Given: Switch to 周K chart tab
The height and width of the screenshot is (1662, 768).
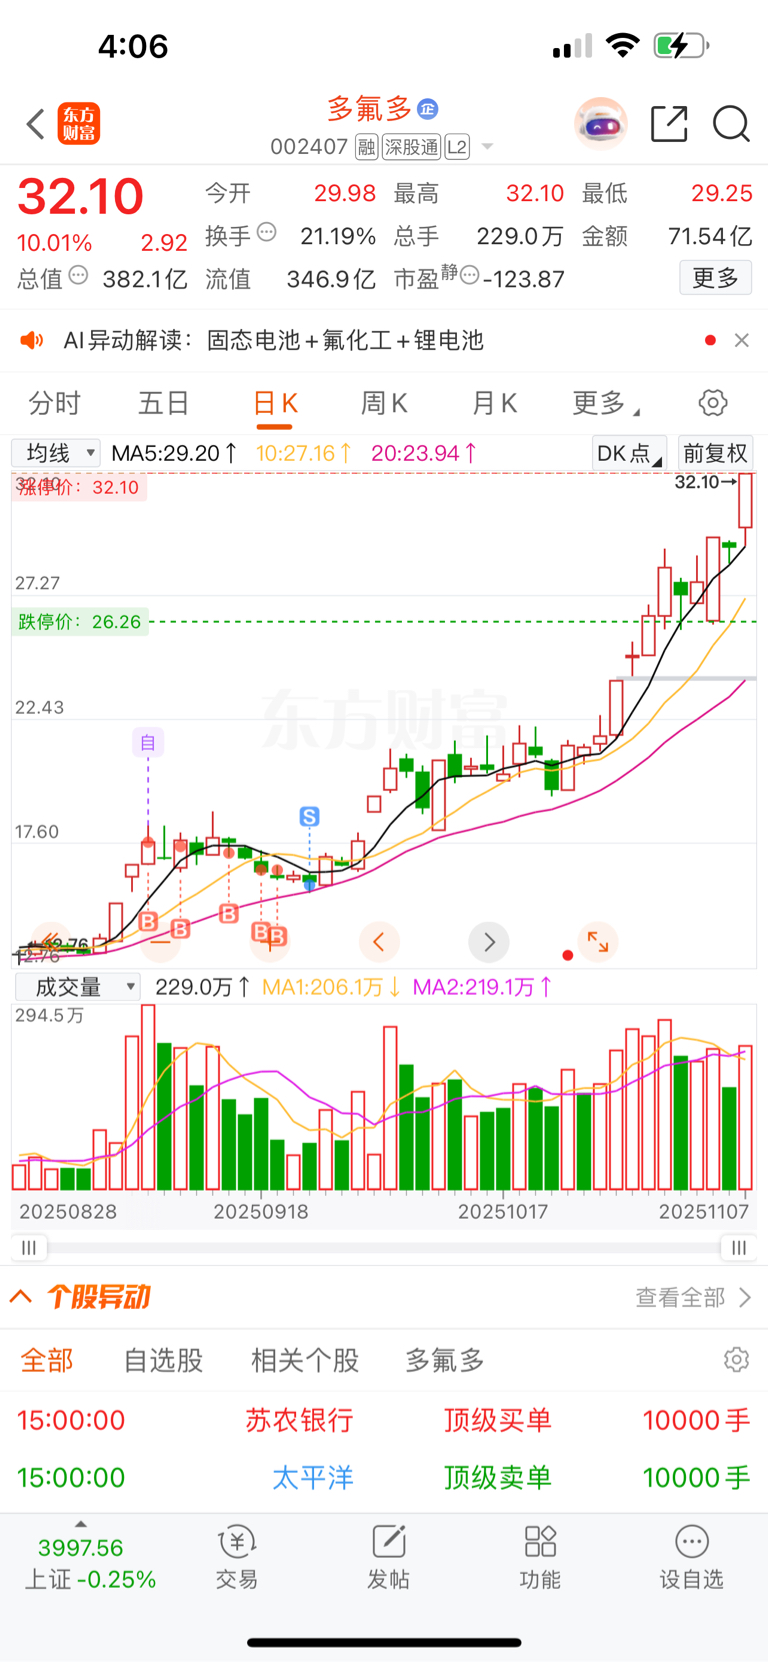Looking at the screenshot, I should click(x=384, y=403).
